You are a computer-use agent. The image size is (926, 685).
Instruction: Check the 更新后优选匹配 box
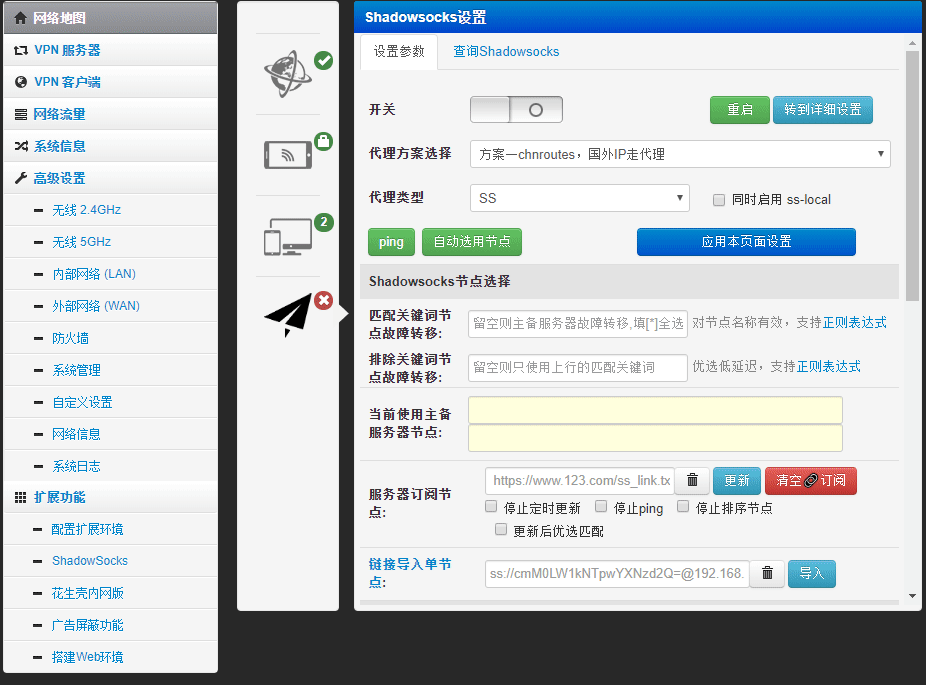501,529
